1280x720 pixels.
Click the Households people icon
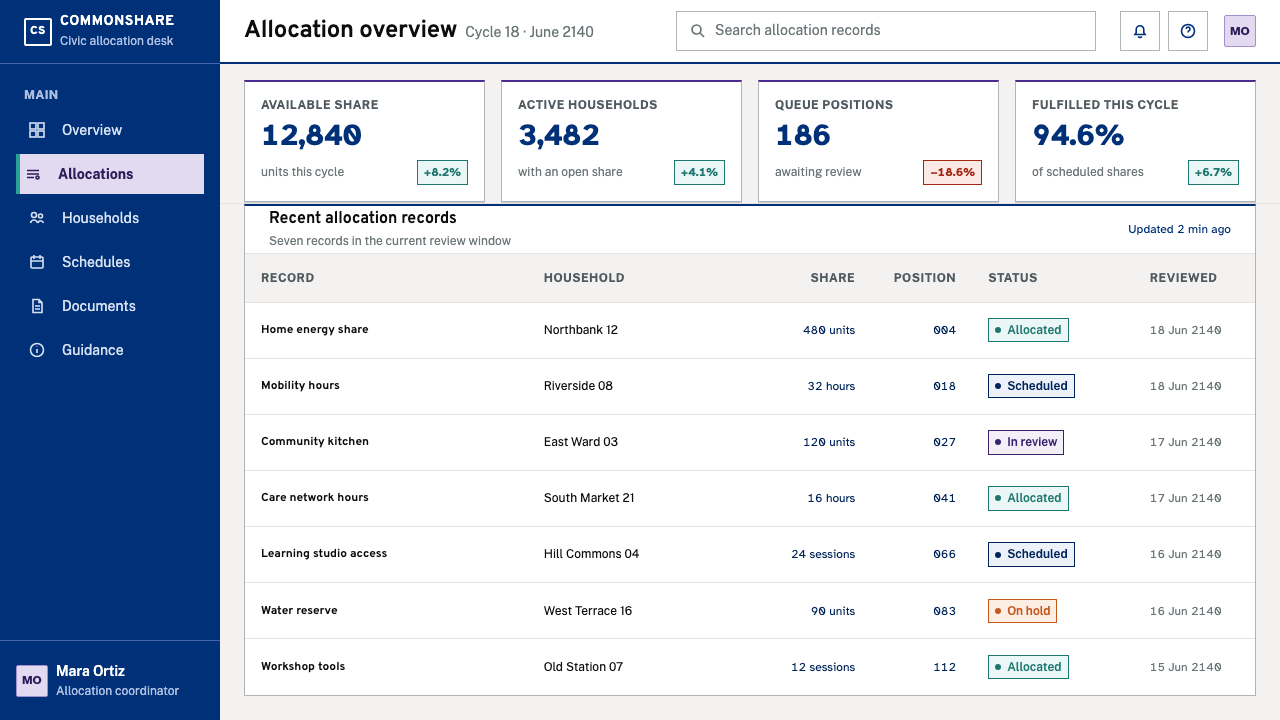(37, 218)
